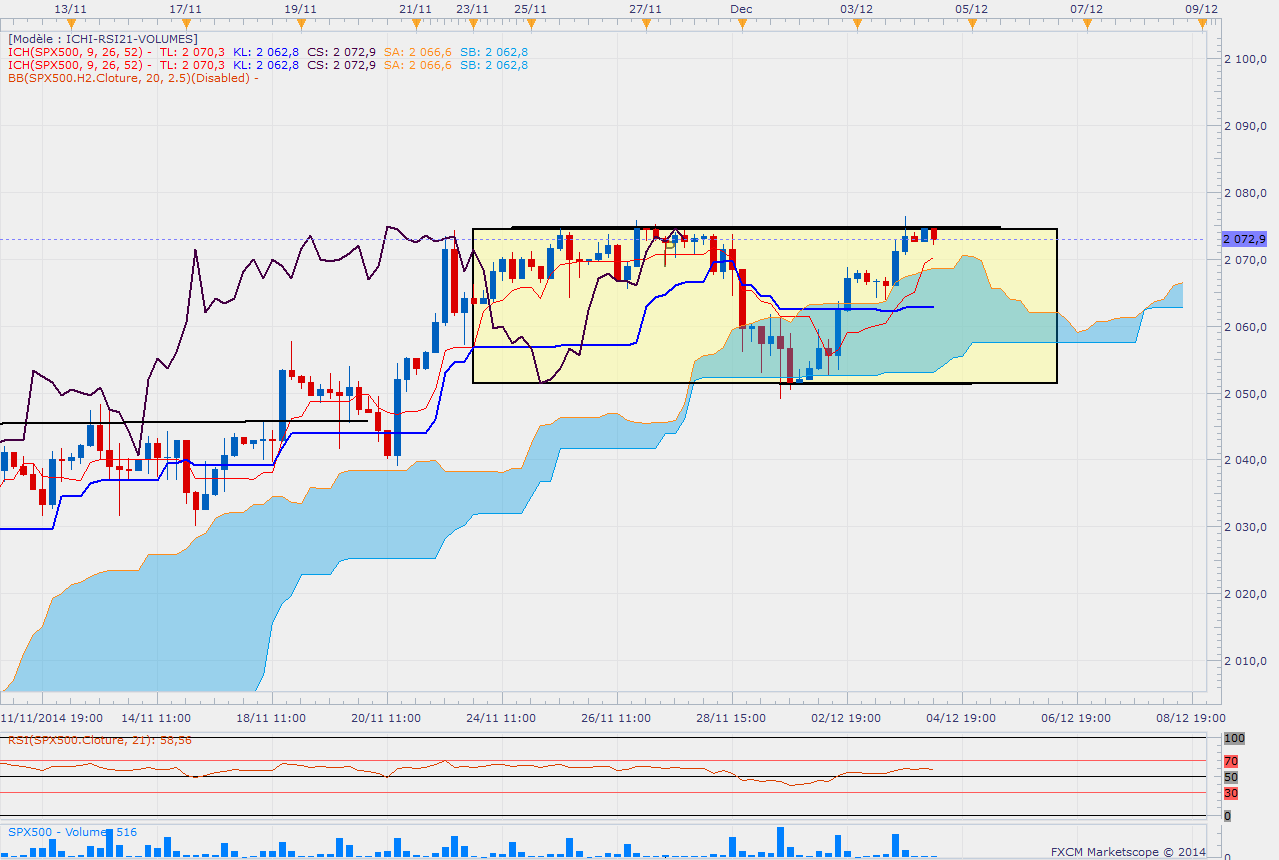Screen dimensions: 1279x860
Task: Select the orange date marker under 09/12
Action: pyautogui.click(x=1204, y=24)
